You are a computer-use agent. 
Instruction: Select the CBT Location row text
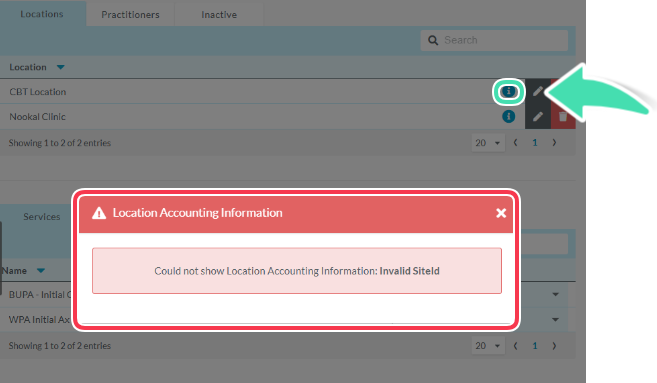pyautogui.click(x=38, y=92)
